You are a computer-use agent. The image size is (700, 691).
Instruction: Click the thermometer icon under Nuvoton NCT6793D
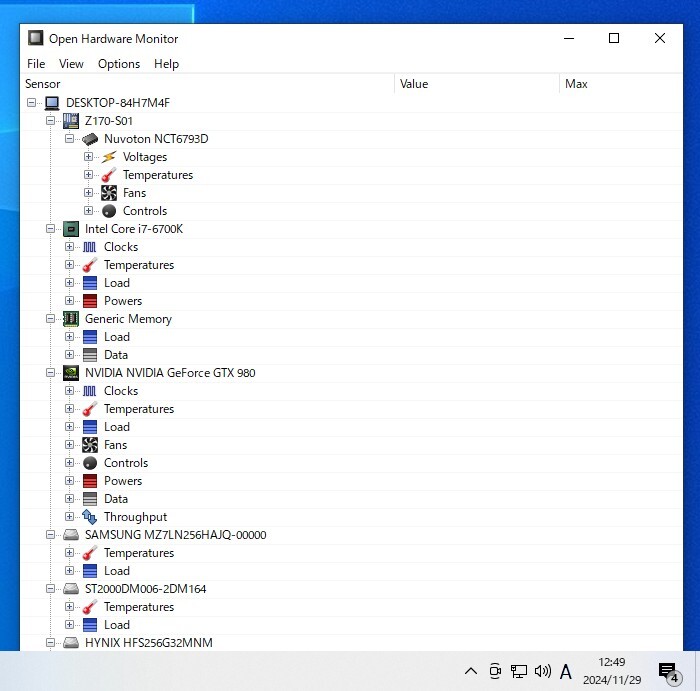[x=109, y=175]
